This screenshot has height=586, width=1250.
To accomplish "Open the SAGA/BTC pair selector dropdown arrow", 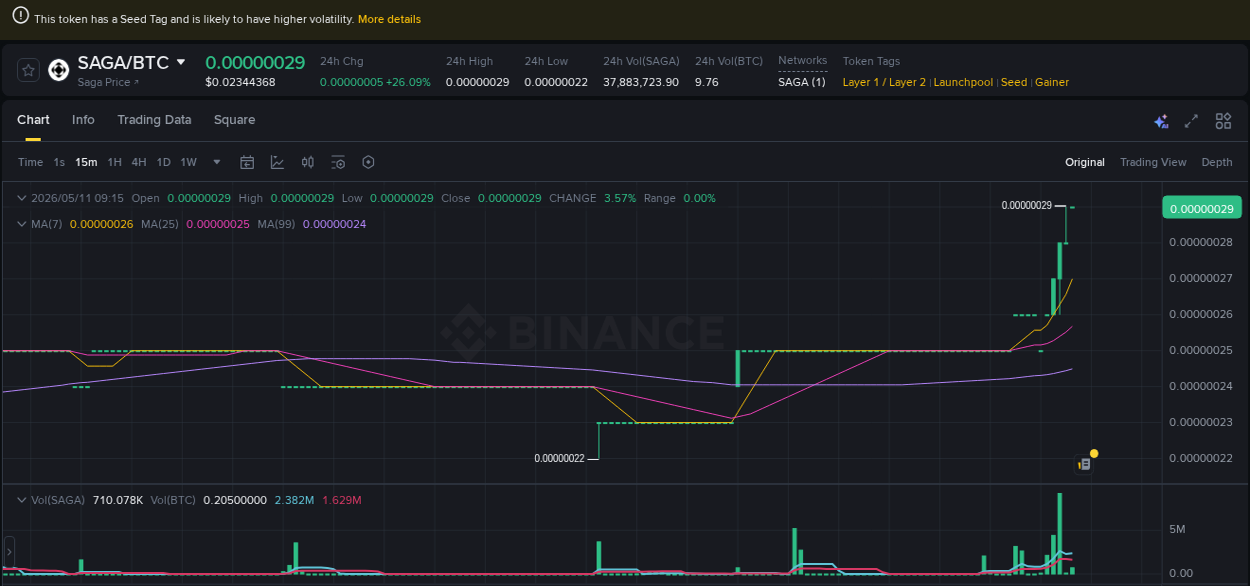I will point(181,62).
